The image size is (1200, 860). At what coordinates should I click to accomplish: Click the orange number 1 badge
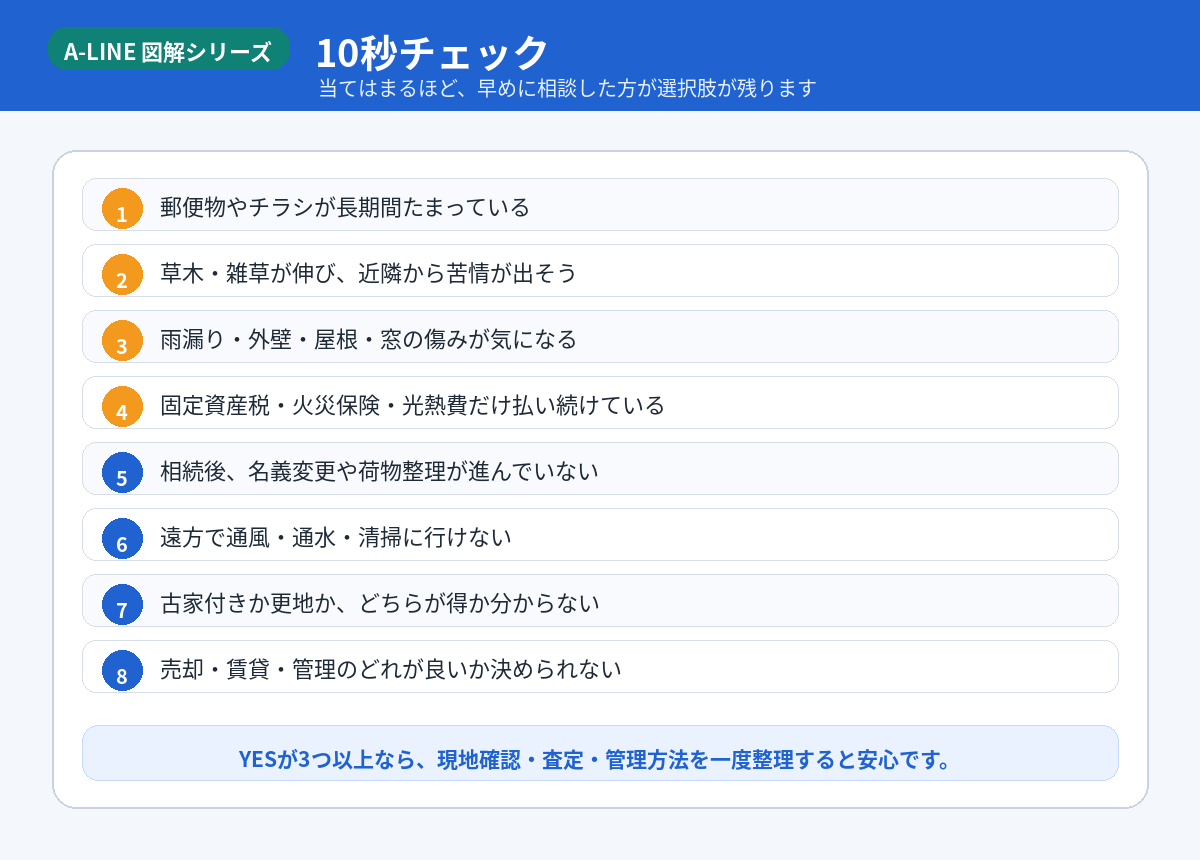coord(122,208)
